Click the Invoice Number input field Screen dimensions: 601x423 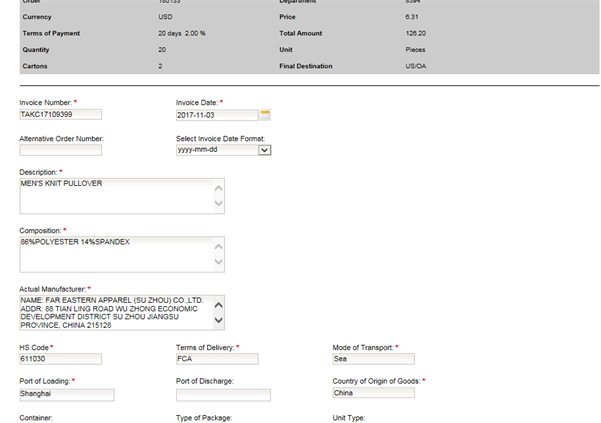click(60, 115)
